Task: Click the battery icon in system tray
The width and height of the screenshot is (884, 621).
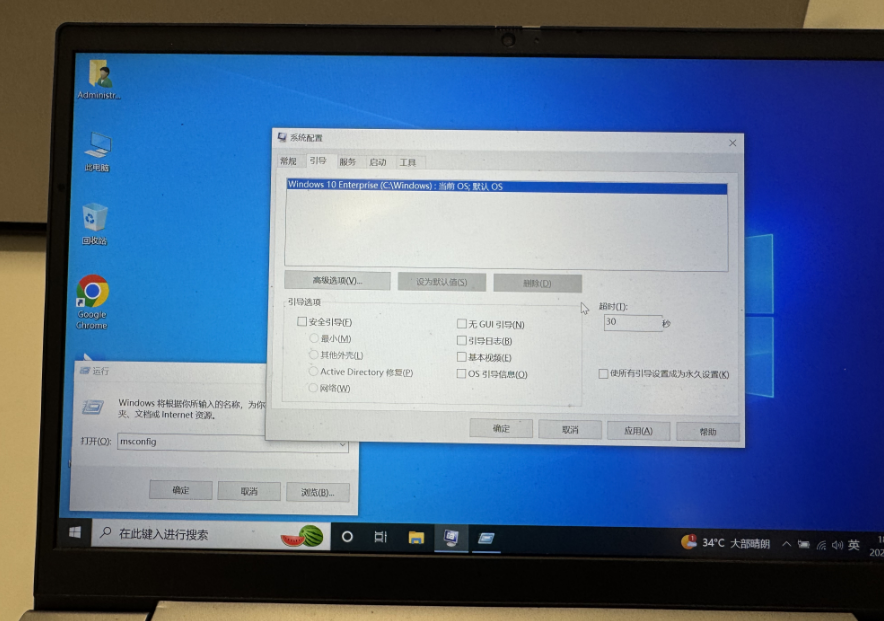Action: tap(803, 544)
